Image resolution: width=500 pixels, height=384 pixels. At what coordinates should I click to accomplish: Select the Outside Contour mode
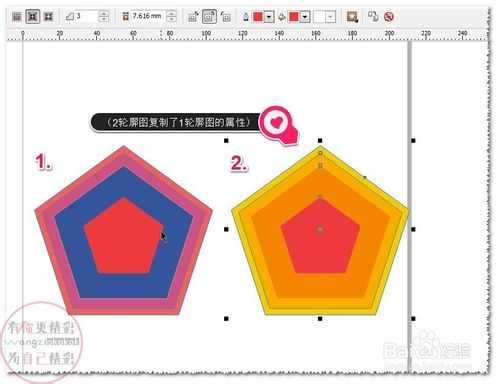pos(49,16)
